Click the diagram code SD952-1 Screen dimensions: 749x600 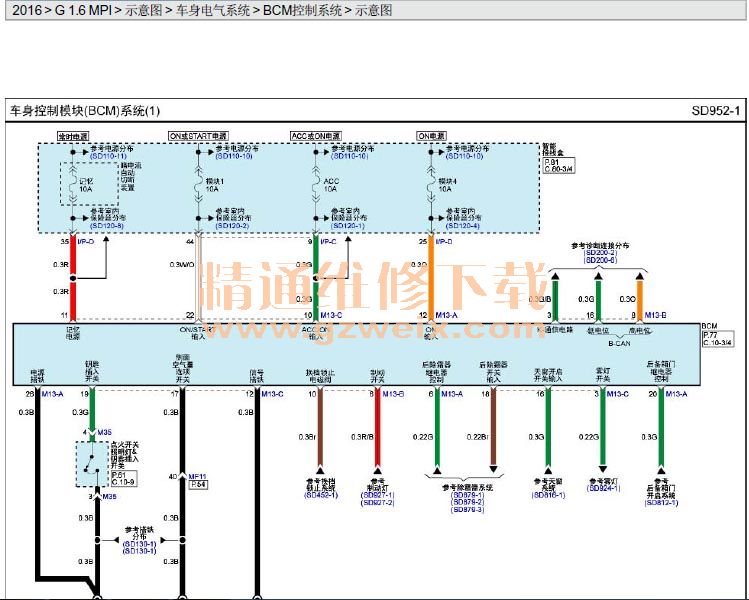(716, 111)
